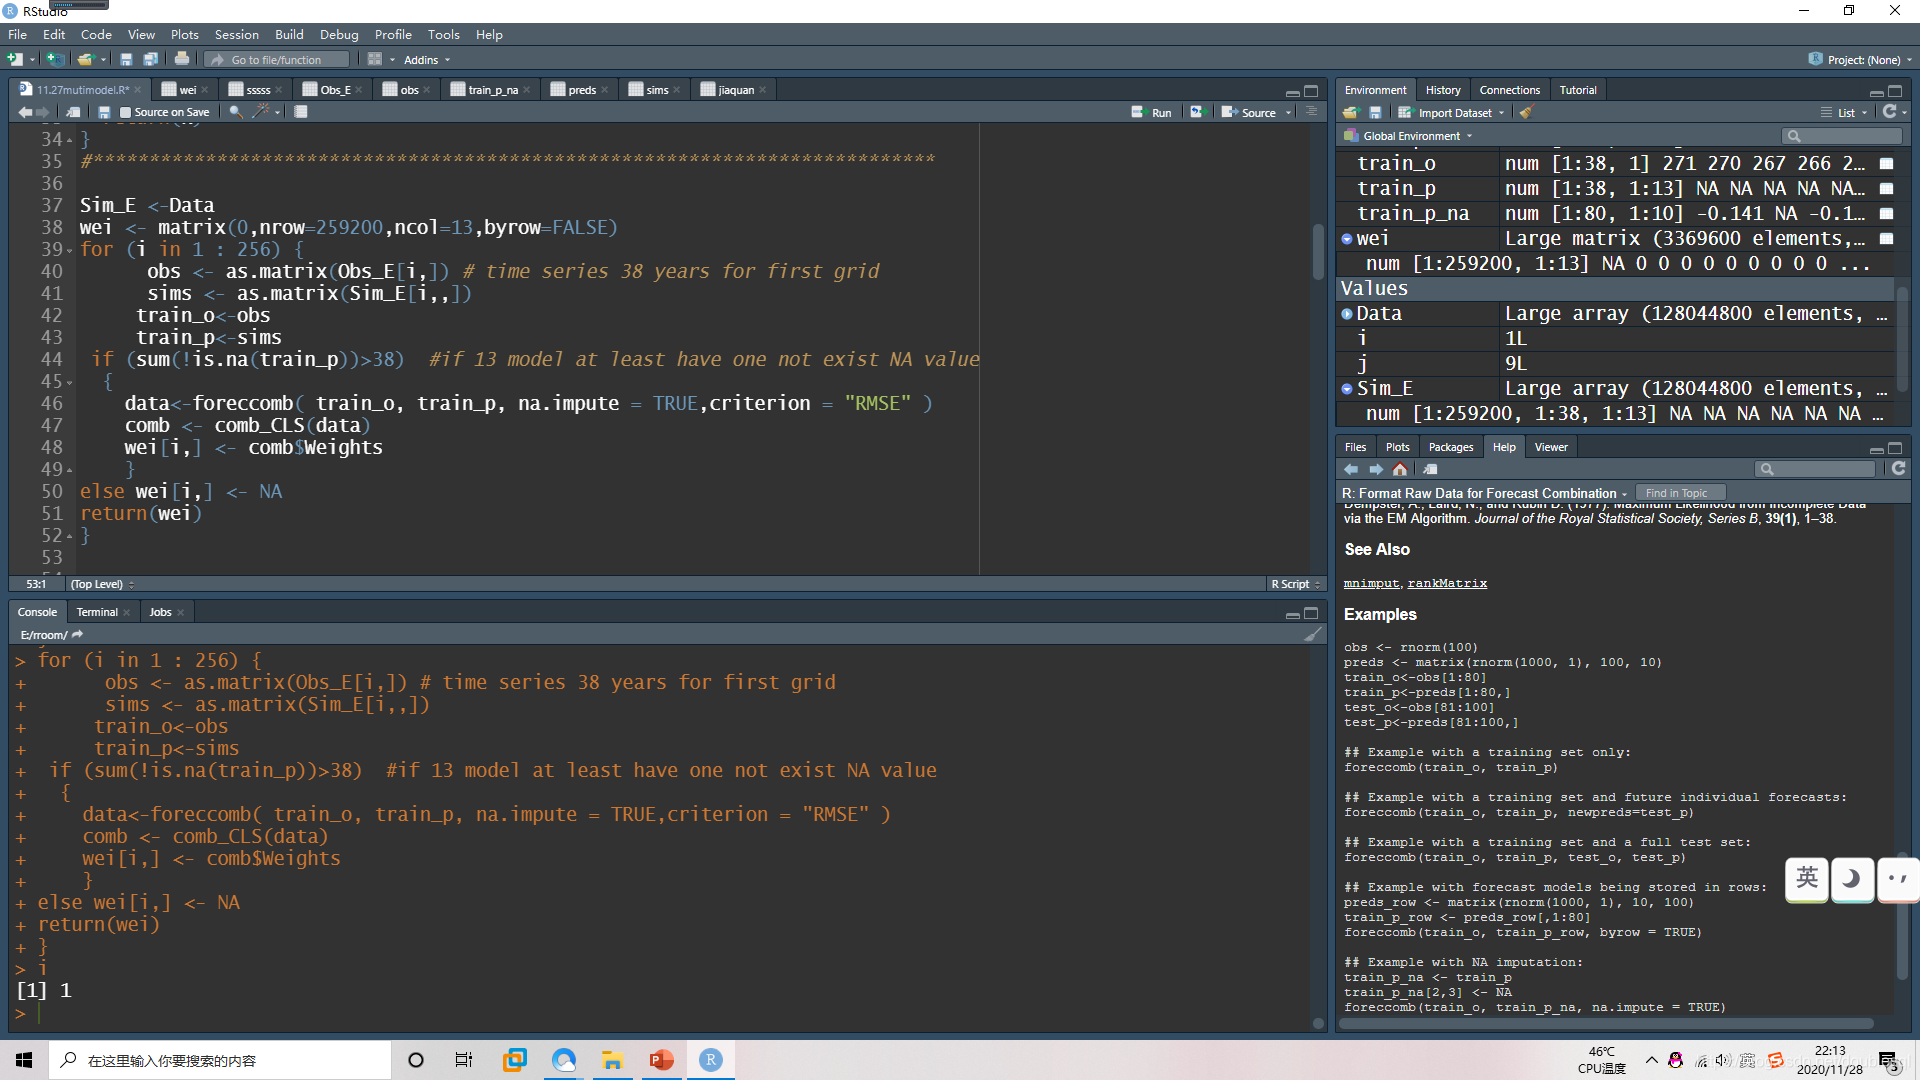Open the Addins dropdown
Viewport: 1920px width, 1080px height.
click(427, 60)
